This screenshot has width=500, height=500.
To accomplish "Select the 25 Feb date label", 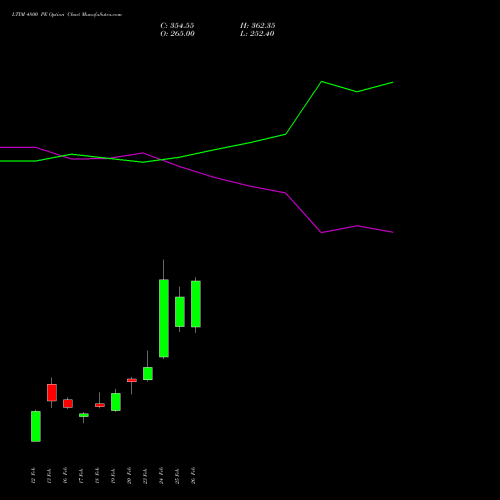I will (x=177, y=476).
